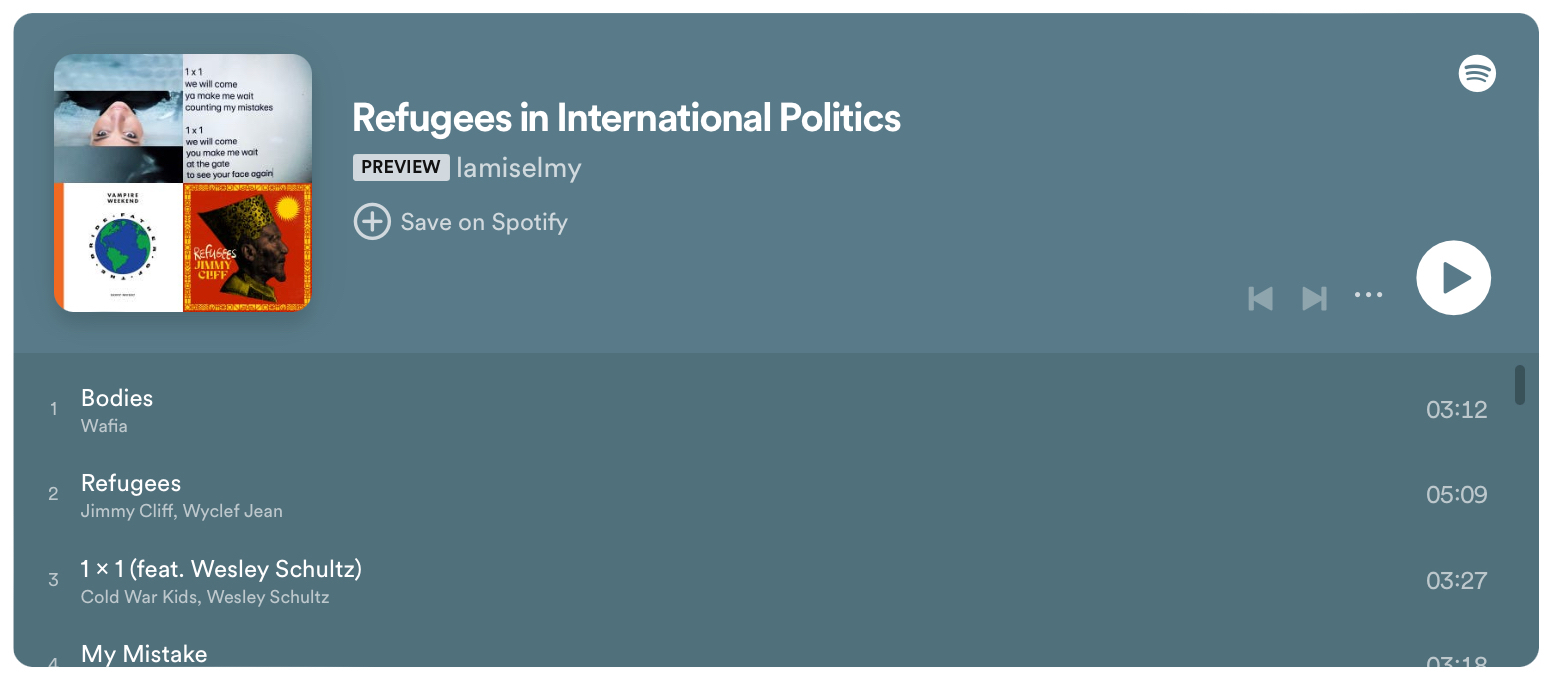Viewport: 1554px width, 680px height.
Task: Play 1 × 1 (feat. Wesley Schultz)
Action: pos(221,569)
